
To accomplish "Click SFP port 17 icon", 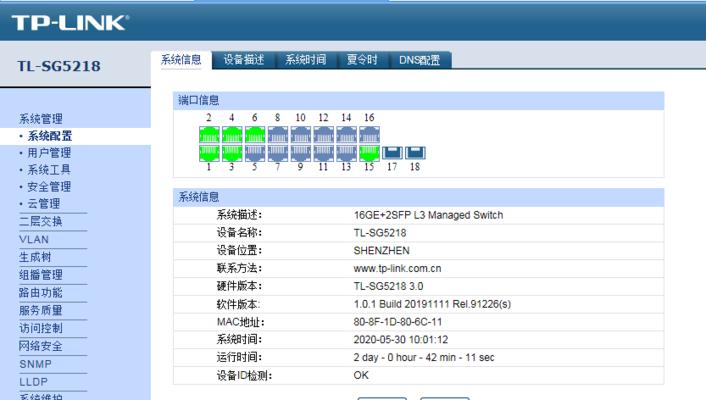I will click(392, 153).
